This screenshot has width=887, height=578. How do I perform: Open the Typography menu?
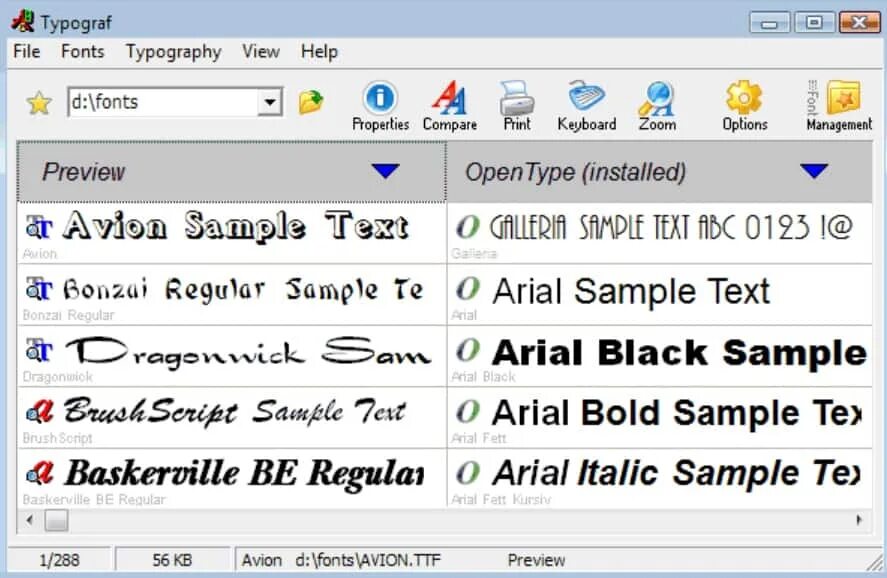coord(173,52)
